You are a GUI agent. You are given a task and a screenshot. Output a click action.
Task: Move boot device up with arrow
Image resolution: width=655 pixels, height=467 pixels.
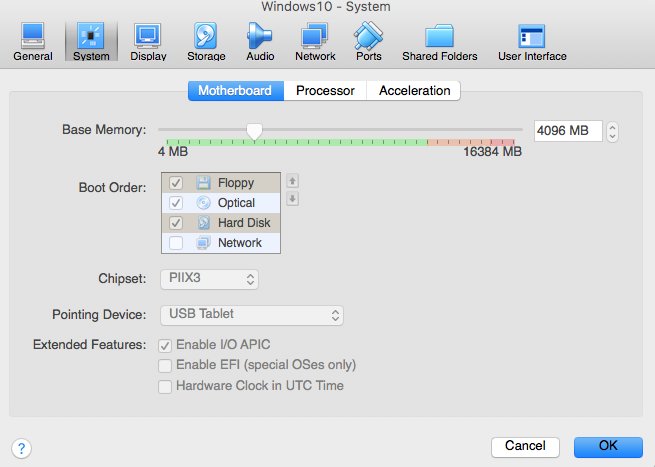pos(292,181)
